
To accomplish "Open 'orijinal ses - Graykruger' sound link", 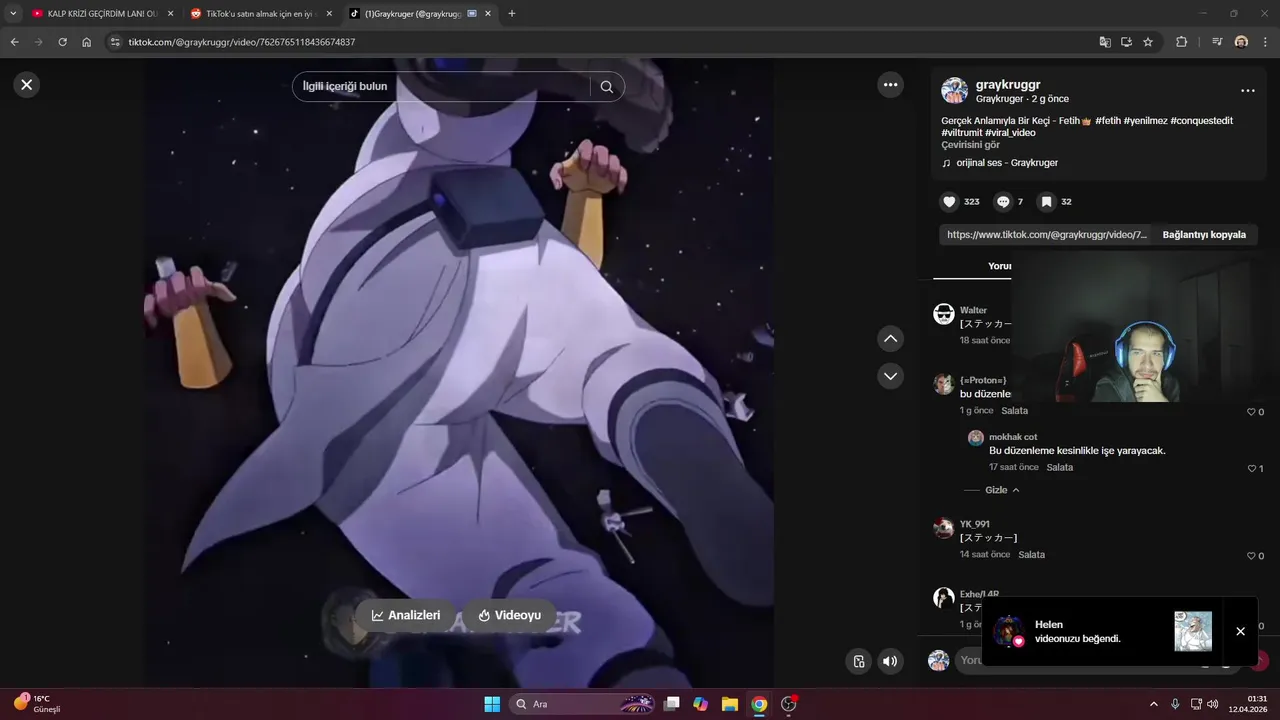I will click(x=1007, y=163).
